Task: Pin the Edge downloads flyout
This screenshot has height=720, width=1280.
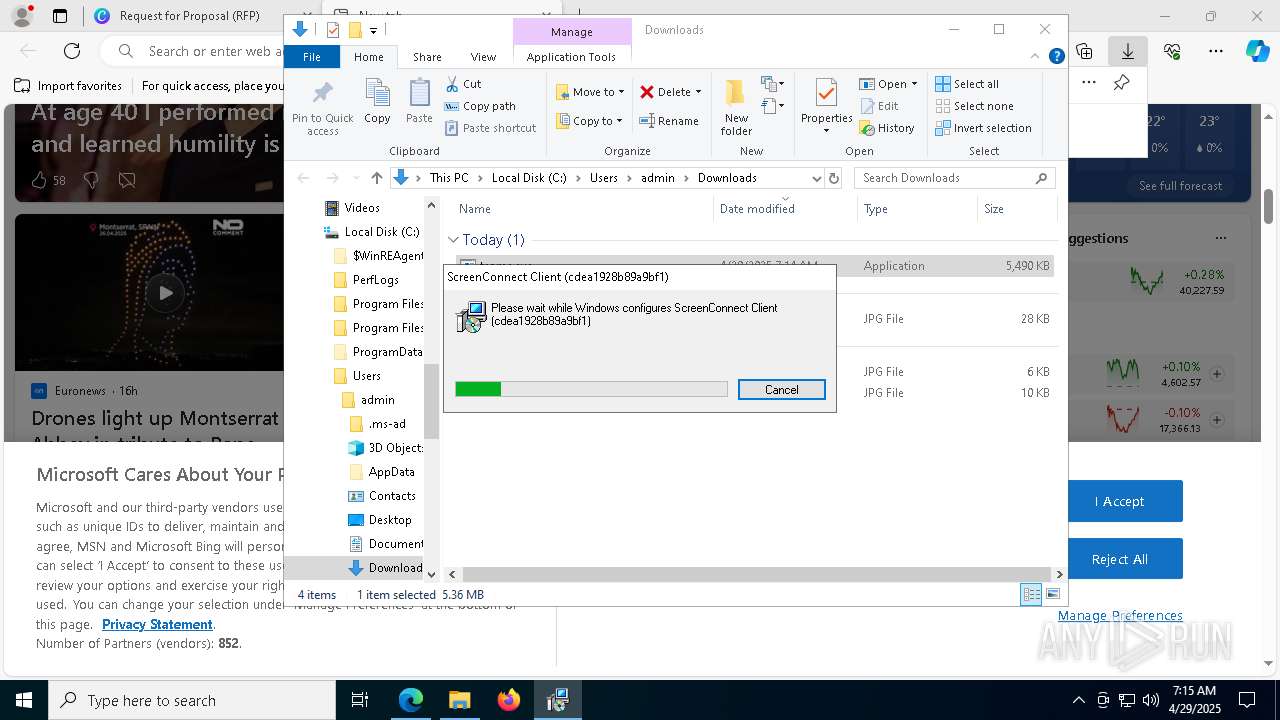Action: click(1122, 83)
